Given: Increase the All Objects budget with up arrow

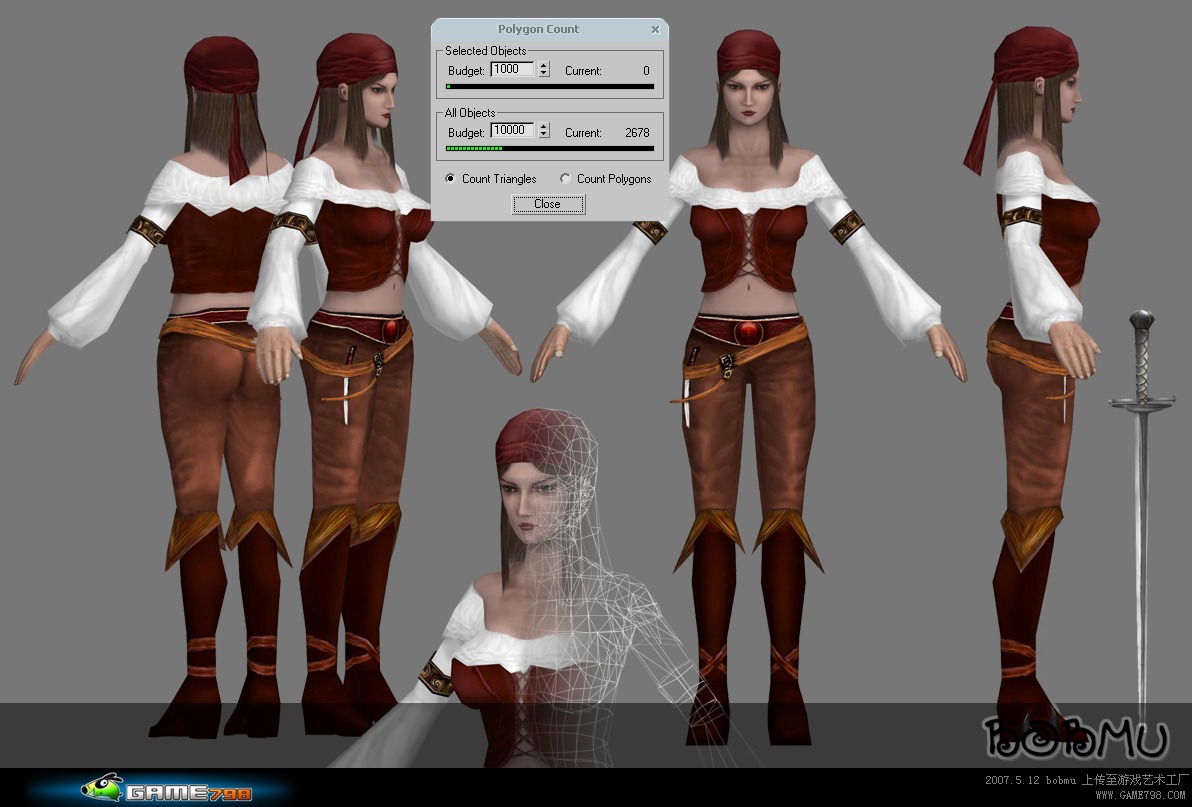Looking at the screenshot, I should point(544,126).
